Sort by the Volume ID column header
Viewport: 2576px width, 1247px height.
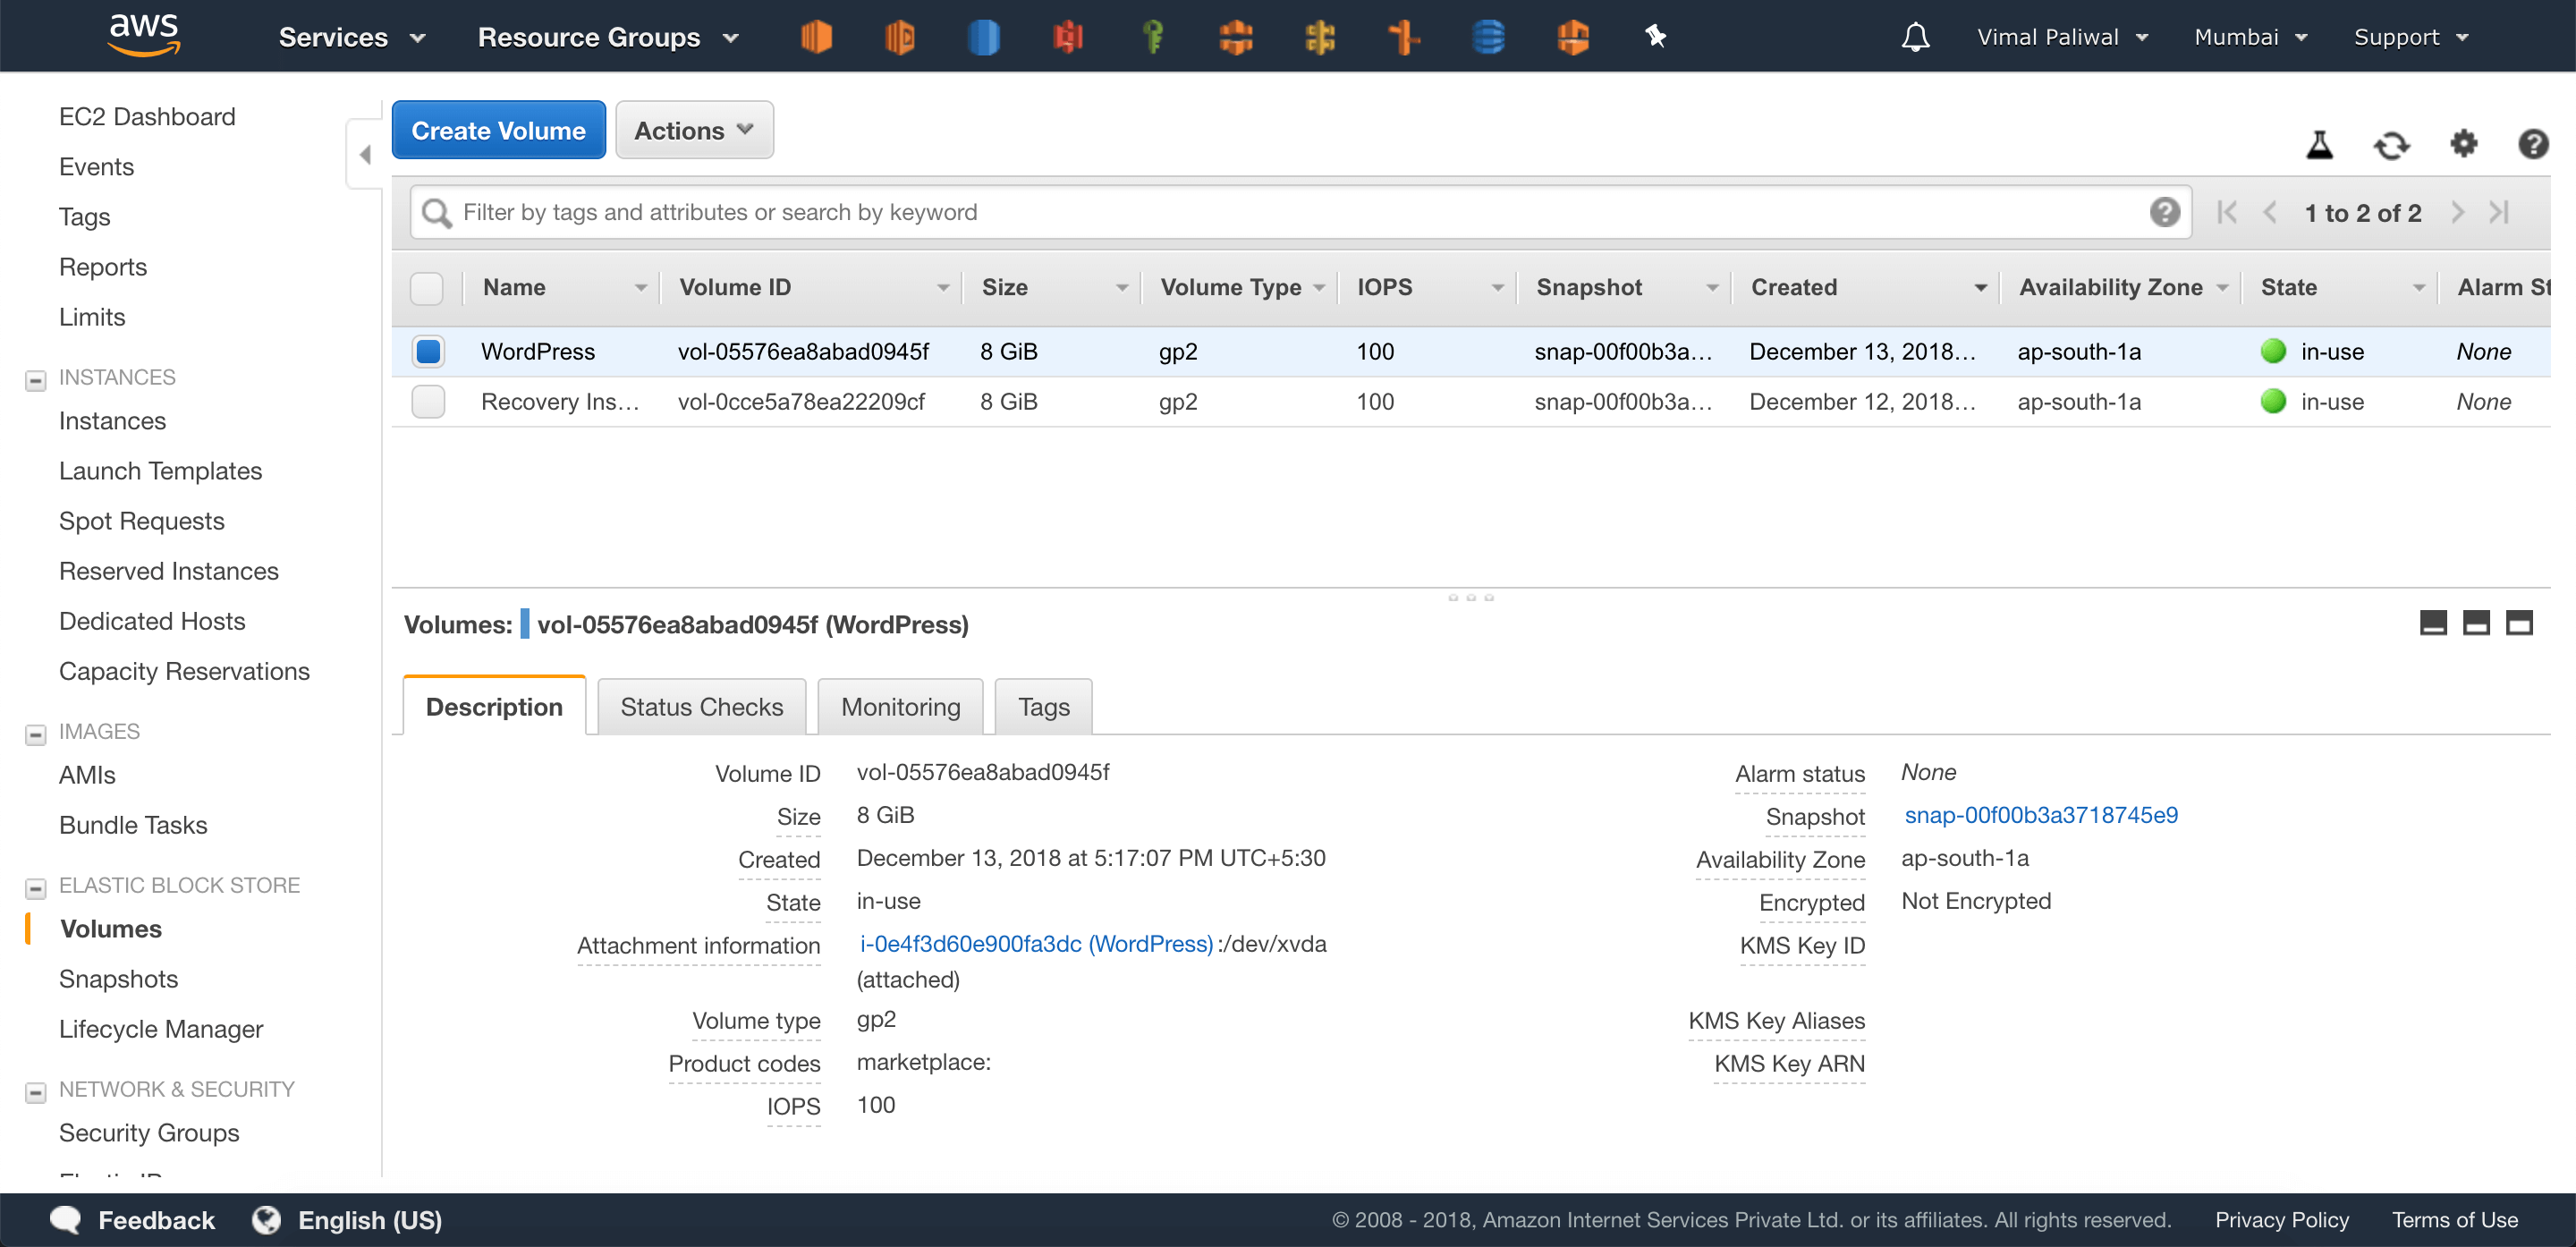[x=812, y=288]
